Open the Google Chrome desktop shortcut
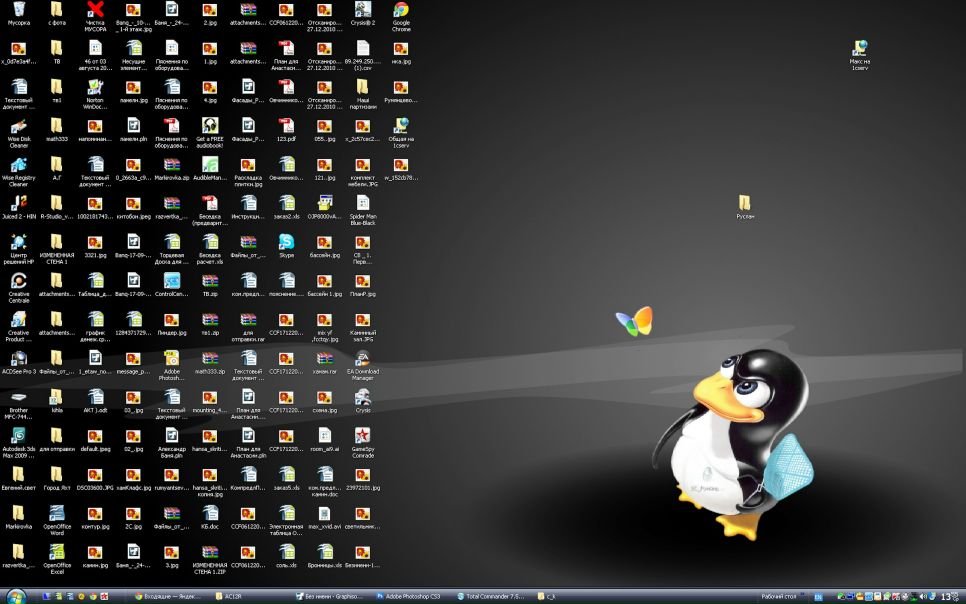The width and height of the screenshot is (966, 604). (x=401, y=16)
